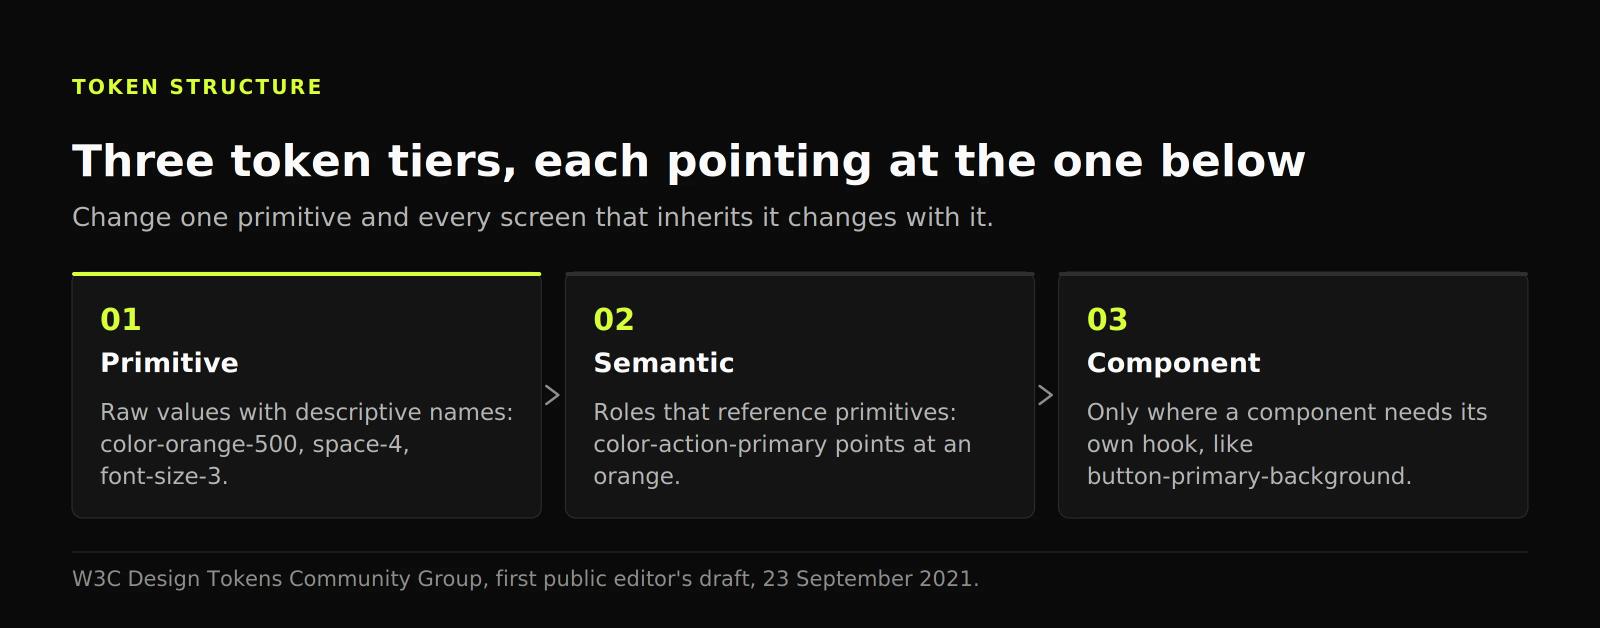
Task: Open the Primitive card heading
Action: (169, 363)
